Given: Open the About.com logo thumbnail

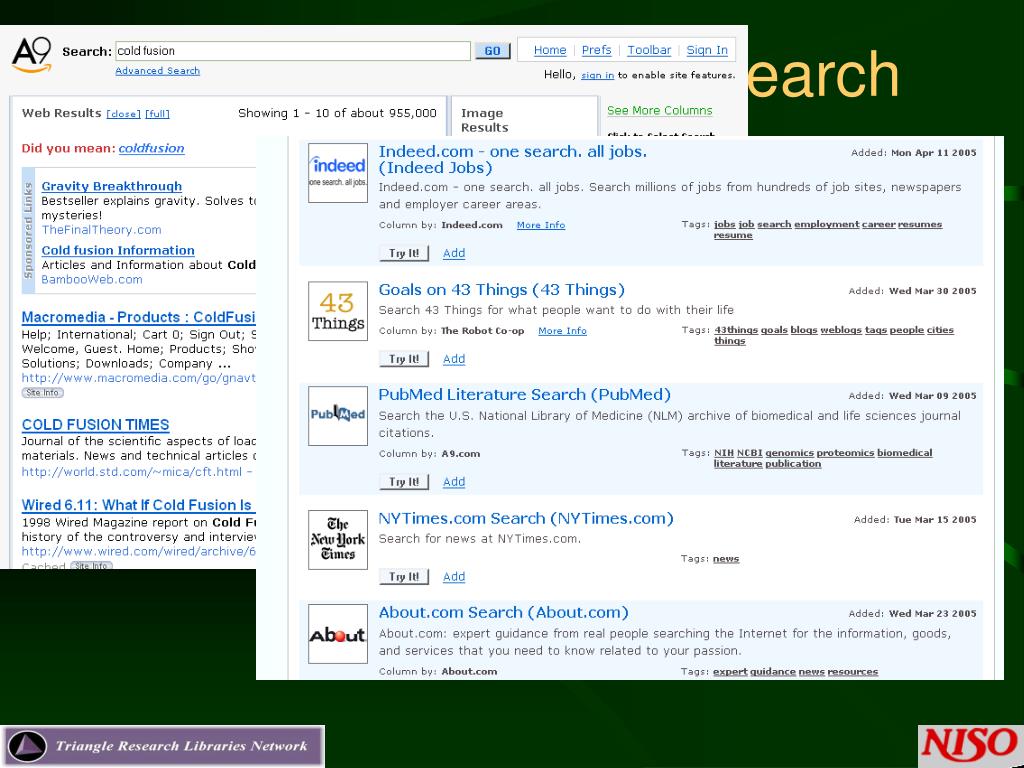Looking at the screenshot, I should click(x=338, y=633).
